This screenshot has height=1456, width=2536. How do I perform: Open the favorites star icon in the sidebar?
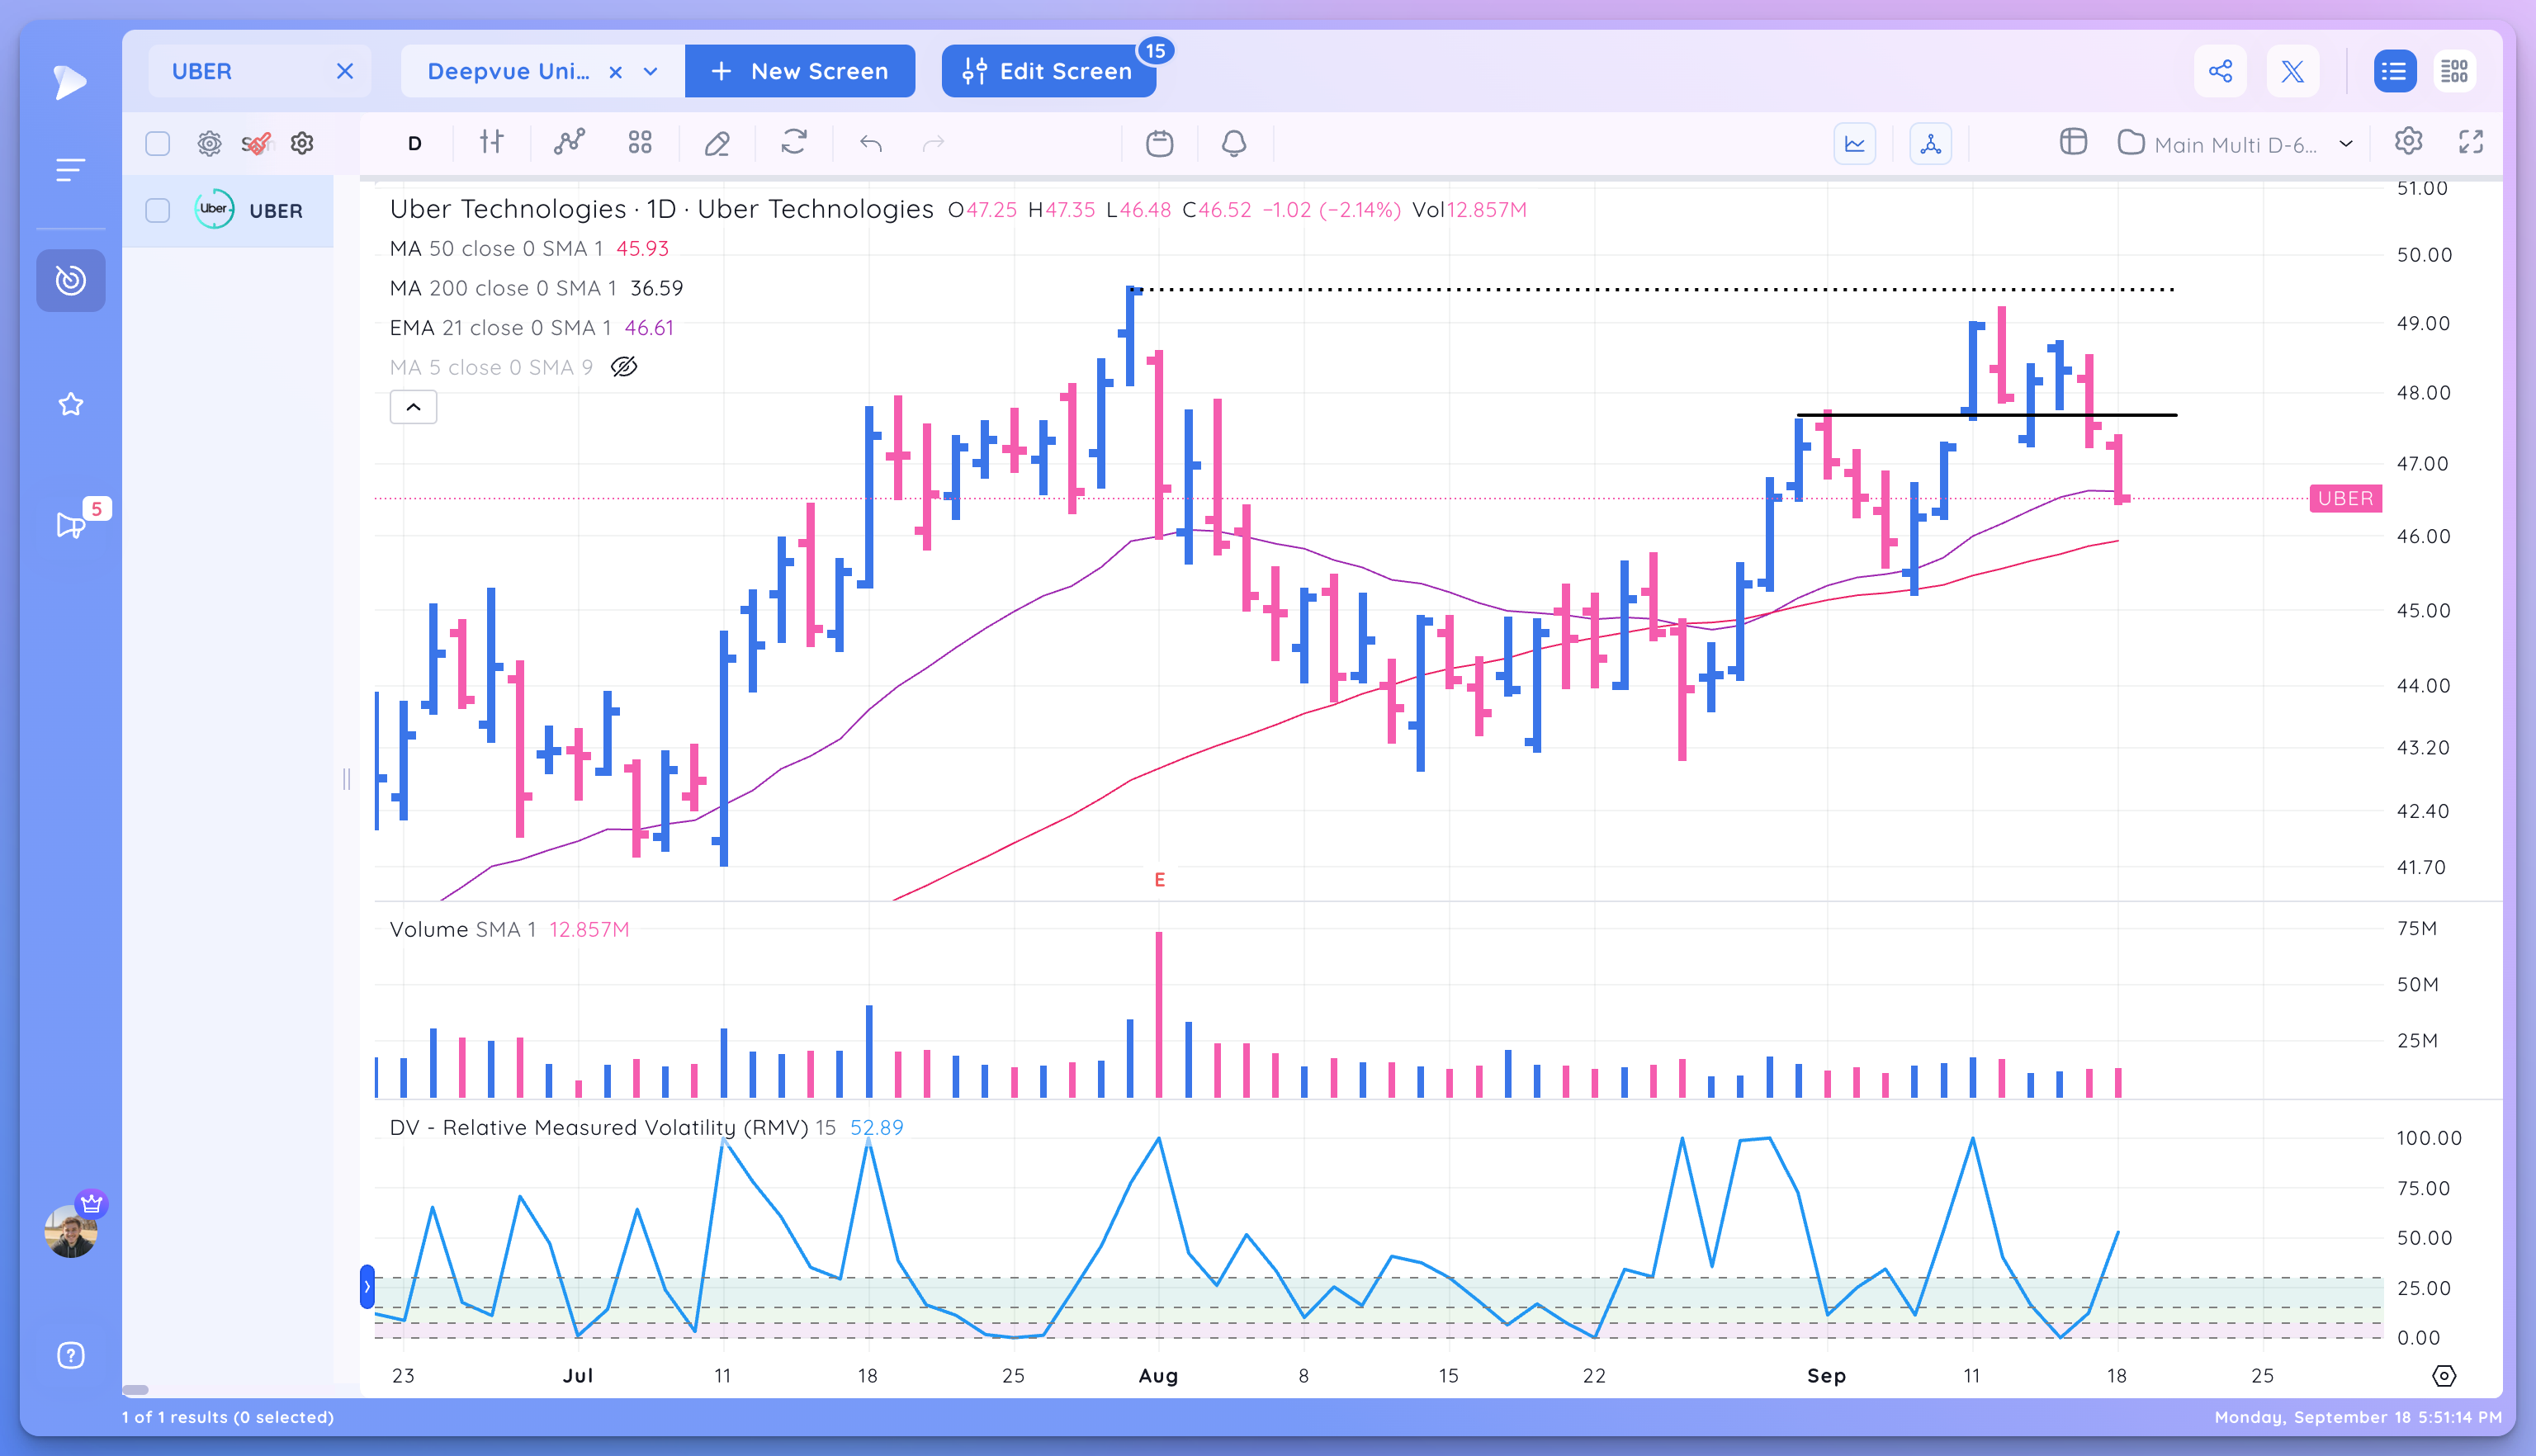(x=70, y=404)
